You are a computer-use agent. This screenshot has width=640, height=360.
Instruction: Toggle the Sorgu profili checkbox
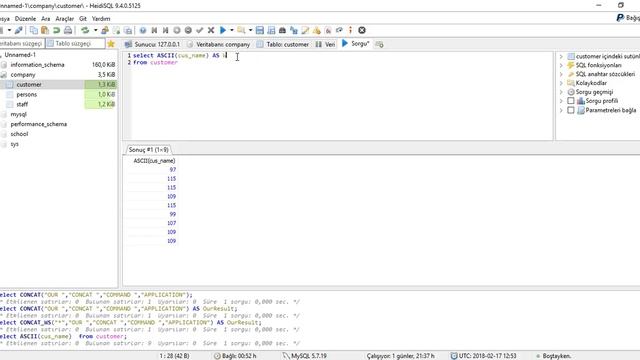point(571,101)
